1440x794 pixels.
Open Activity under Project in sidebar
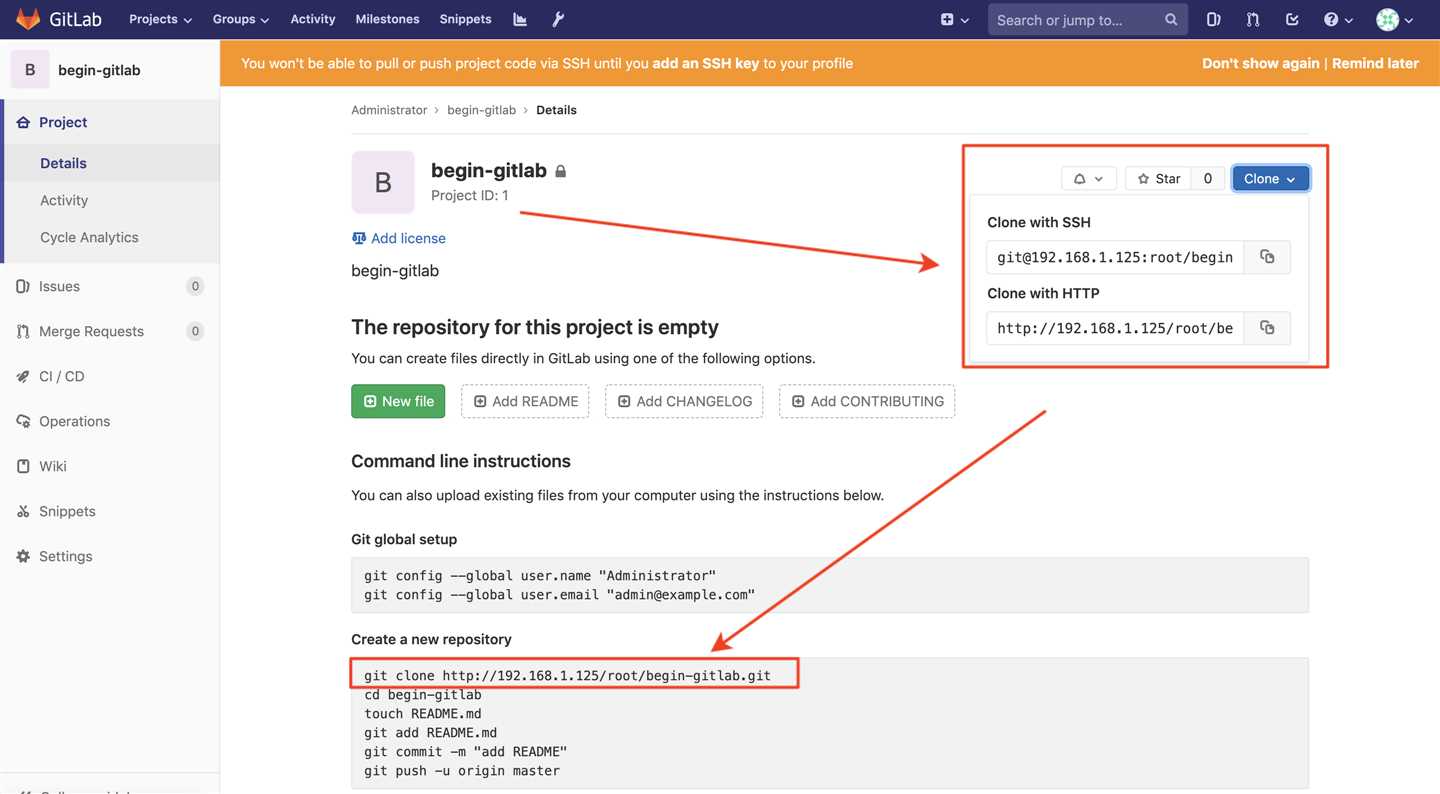pyautogui.click(x=112, y=200)
